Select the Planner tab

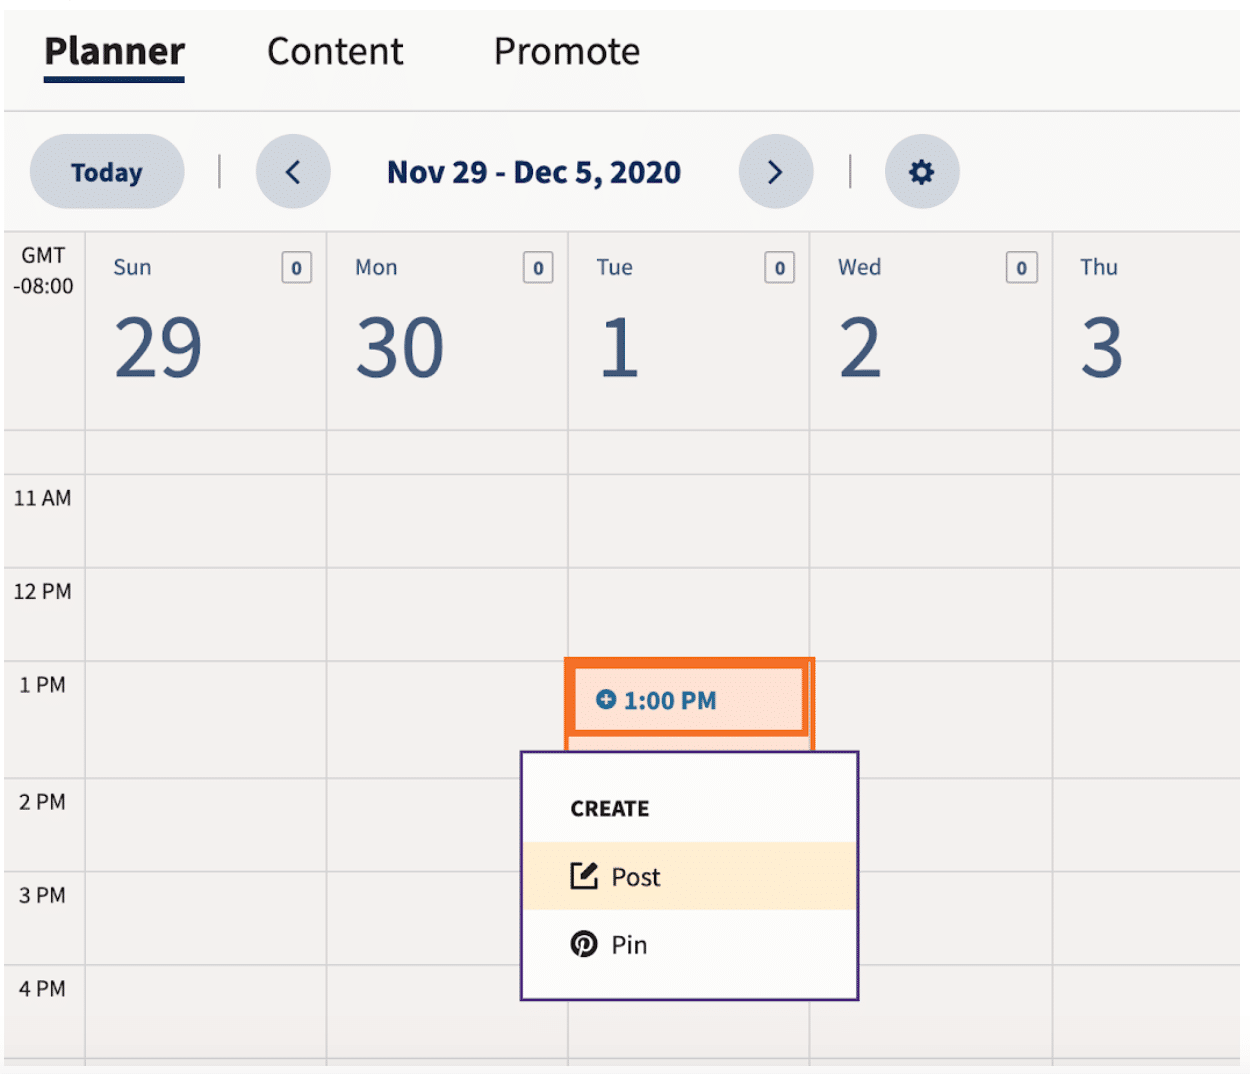(114, 52)
